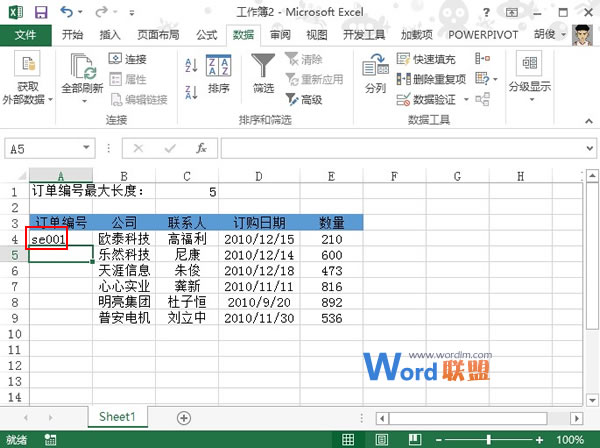The height and width of the screenshot is (448, 600).
Task: Click Text to Columns (分列)
Action: [375, 74]
